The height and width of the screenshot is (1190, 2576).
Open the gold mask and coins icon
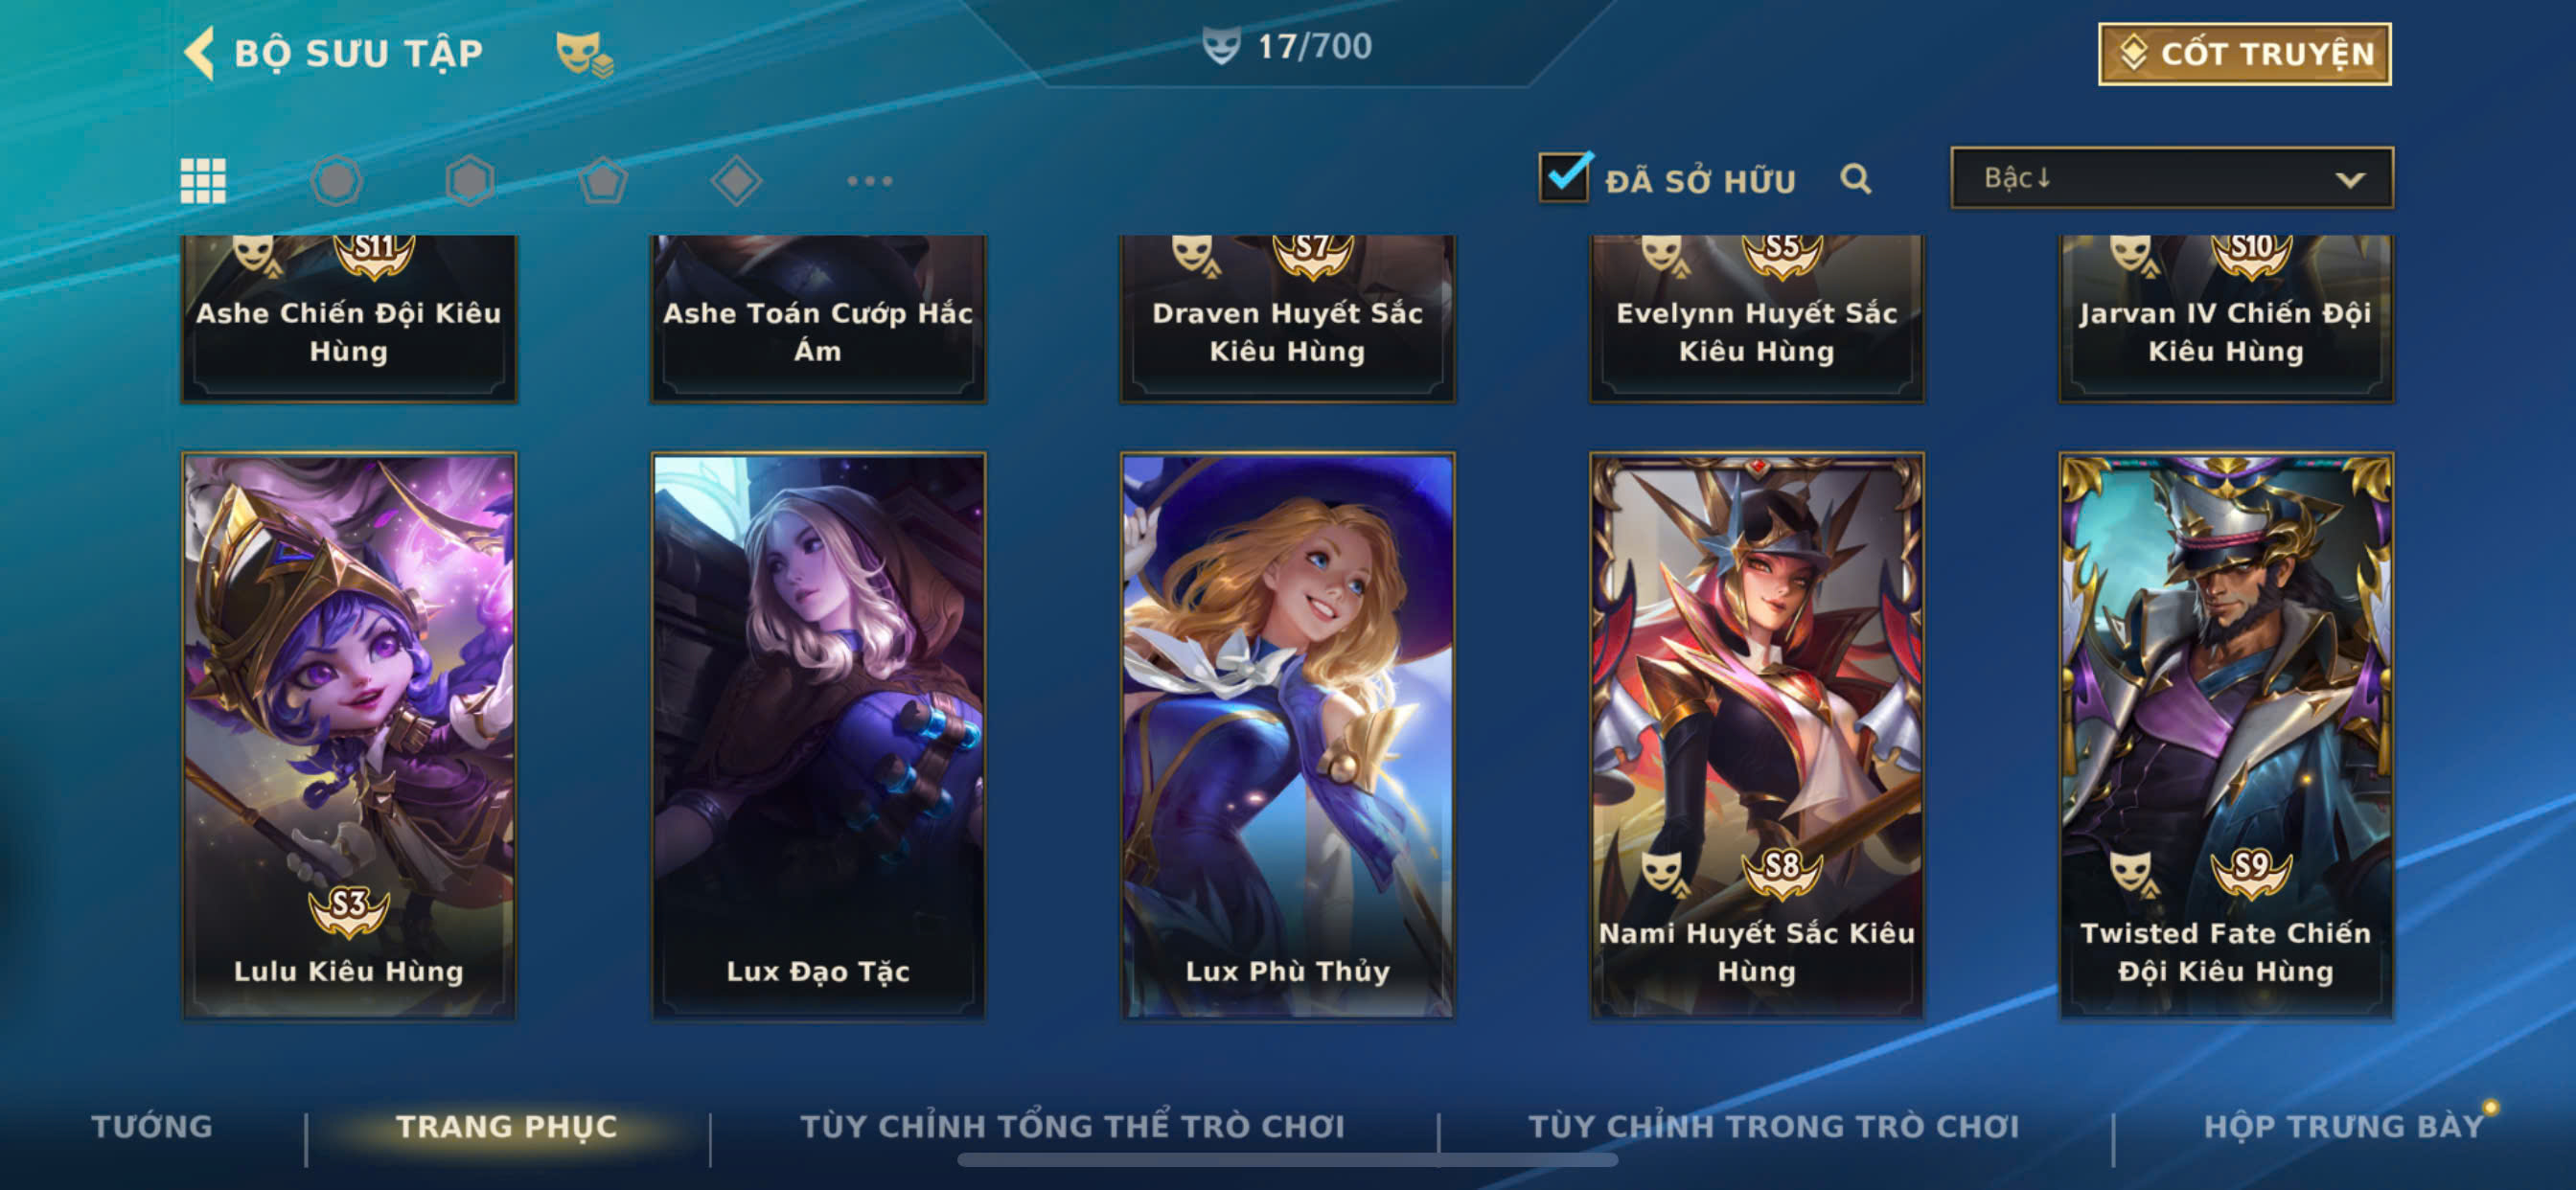pyautogui.click(x=585, y=53)
